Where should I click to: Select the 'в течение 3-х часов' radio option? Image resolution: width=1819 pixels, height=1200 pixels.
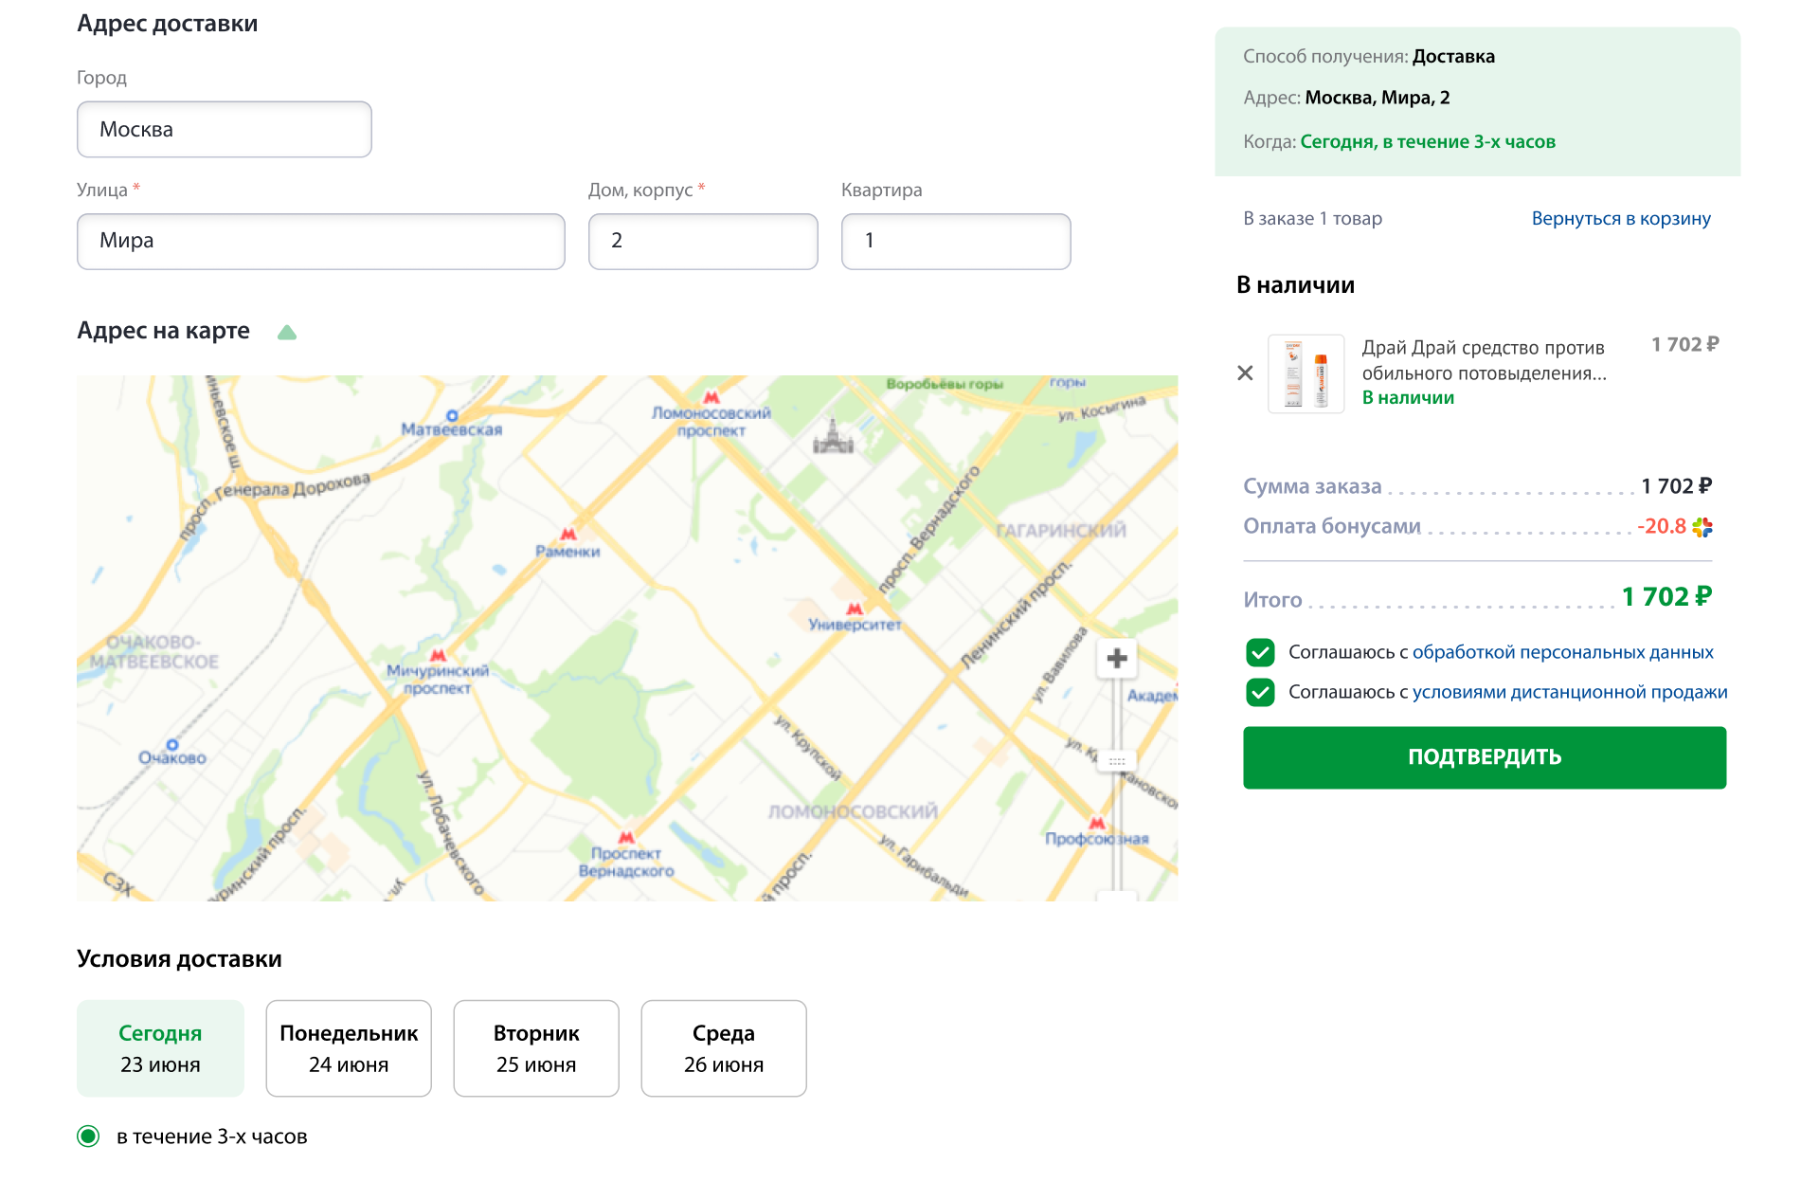click(x=89, y=1136)
